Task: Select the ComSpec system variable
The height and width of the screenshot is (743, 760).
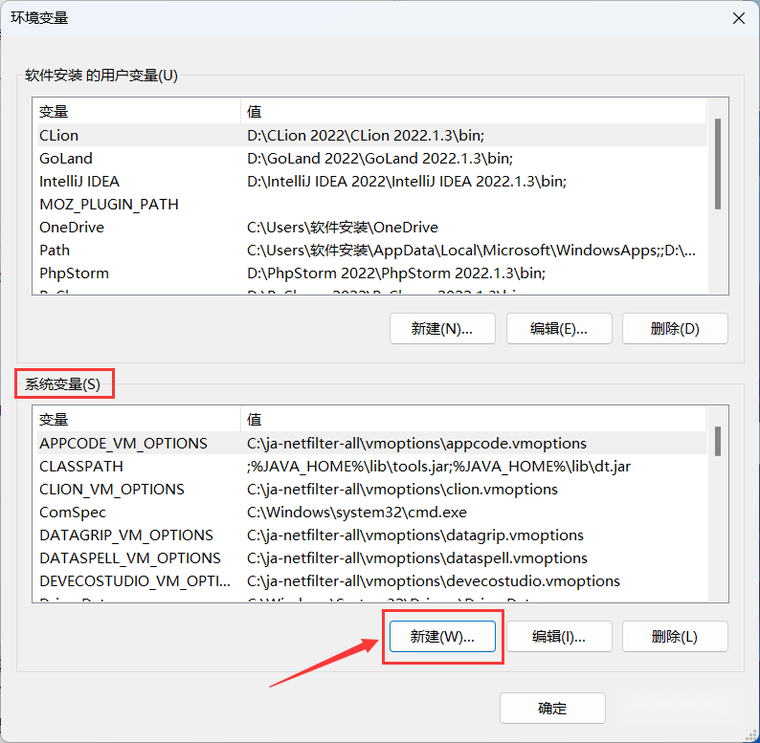Action: click(371, 512)
